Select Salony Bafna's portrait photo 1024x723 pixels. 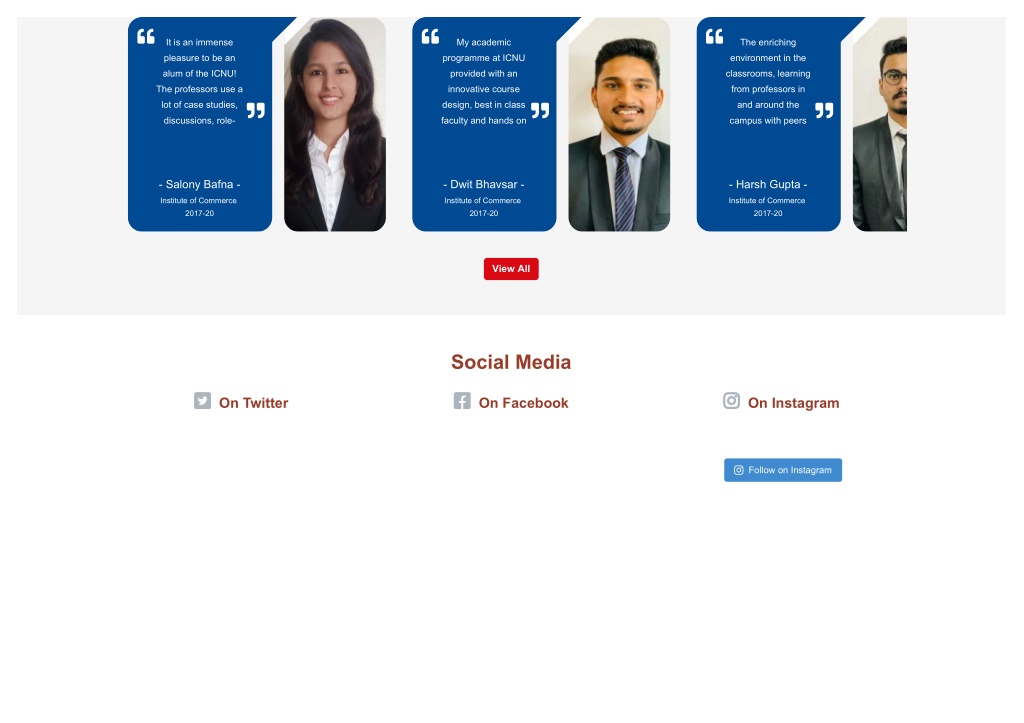pyautogui.click(x=335, y=124)
